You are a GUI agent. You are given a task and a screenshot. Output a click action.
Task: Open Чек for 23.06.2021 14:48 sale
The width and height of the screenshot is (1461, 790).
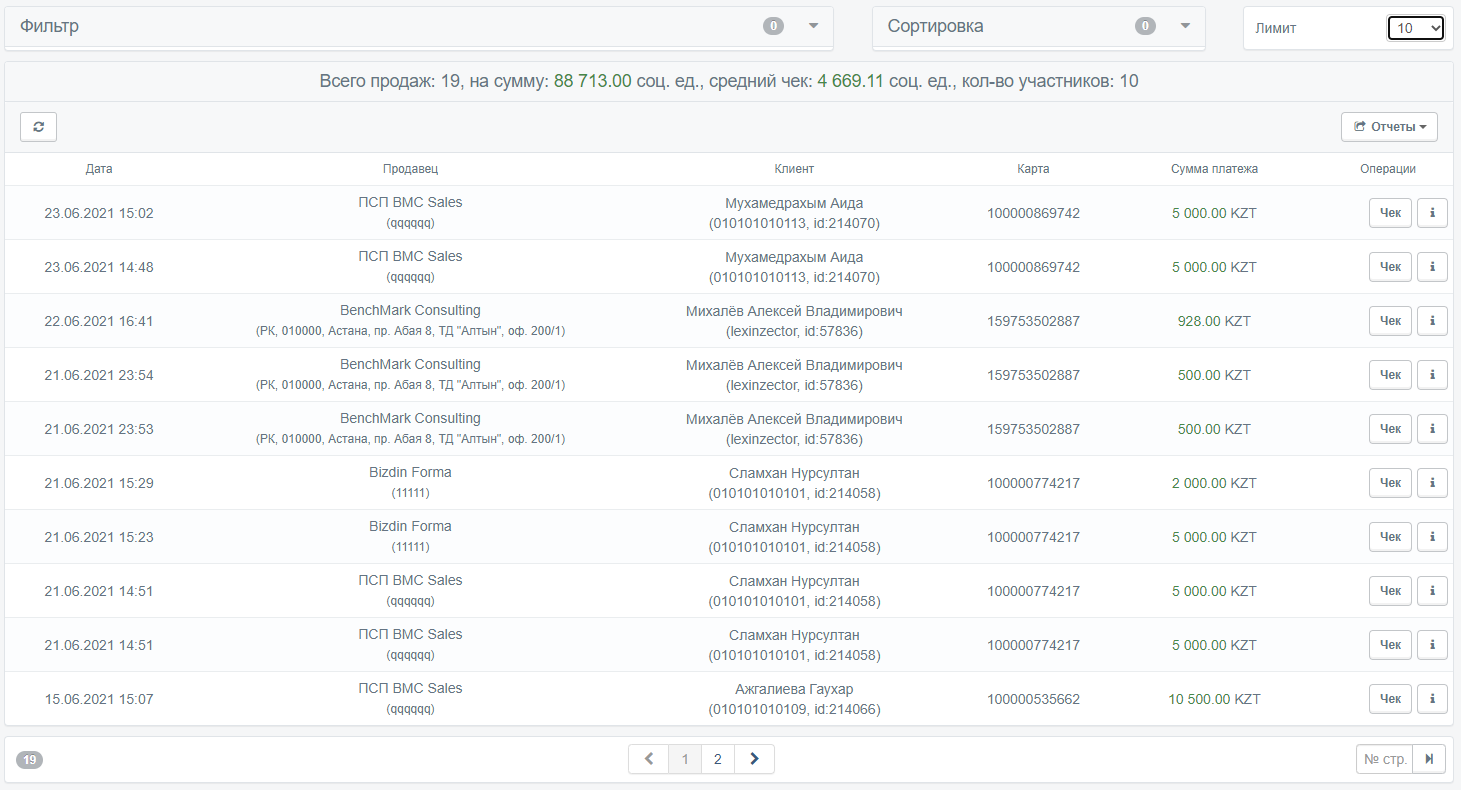(x=1390, y=267)
